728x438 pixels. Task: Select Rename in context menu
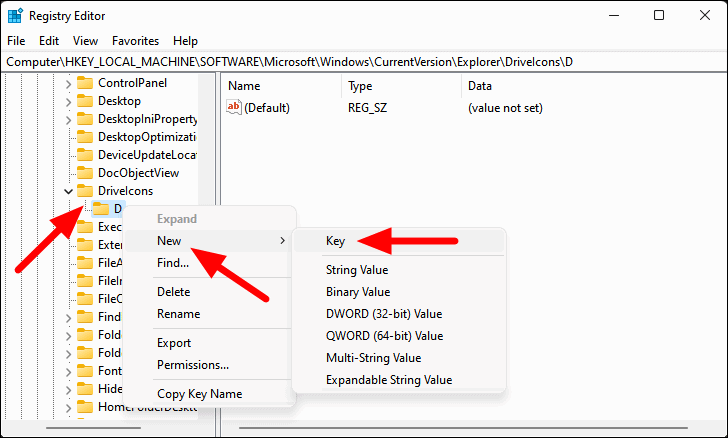pos(208,314)
